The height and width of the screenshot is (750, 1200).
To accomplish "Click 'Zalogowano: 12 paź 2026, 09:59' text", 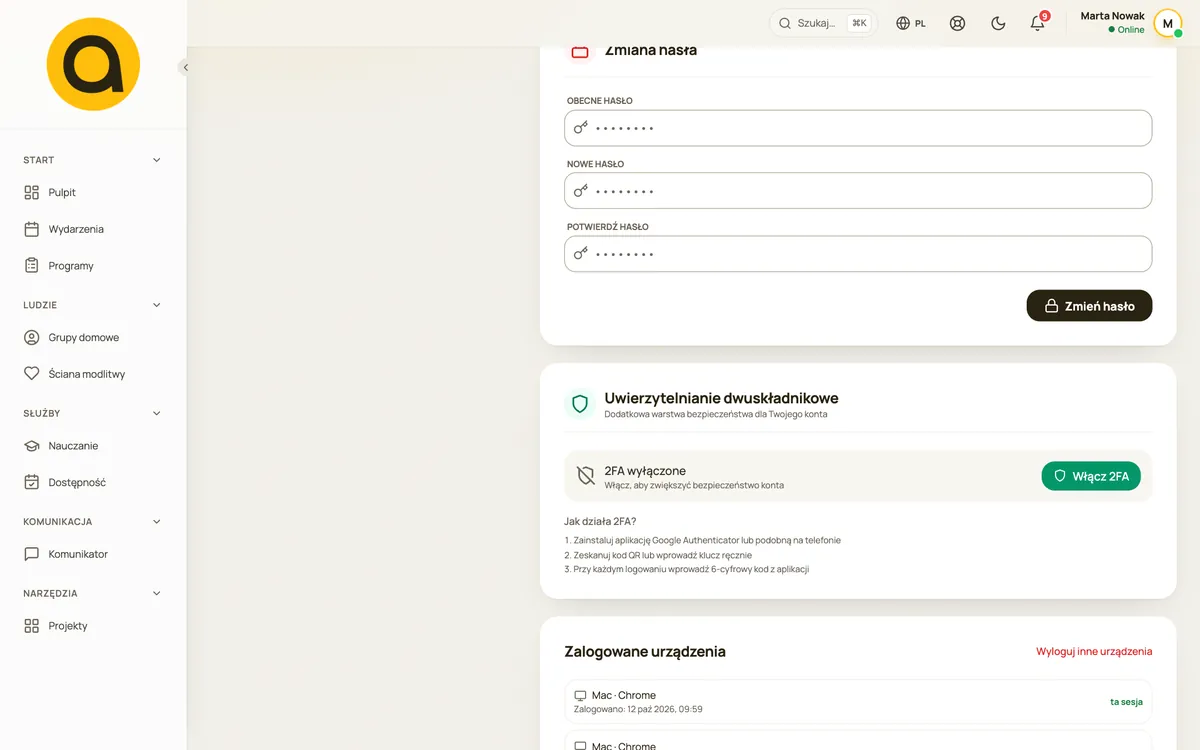I will (638, 709).
